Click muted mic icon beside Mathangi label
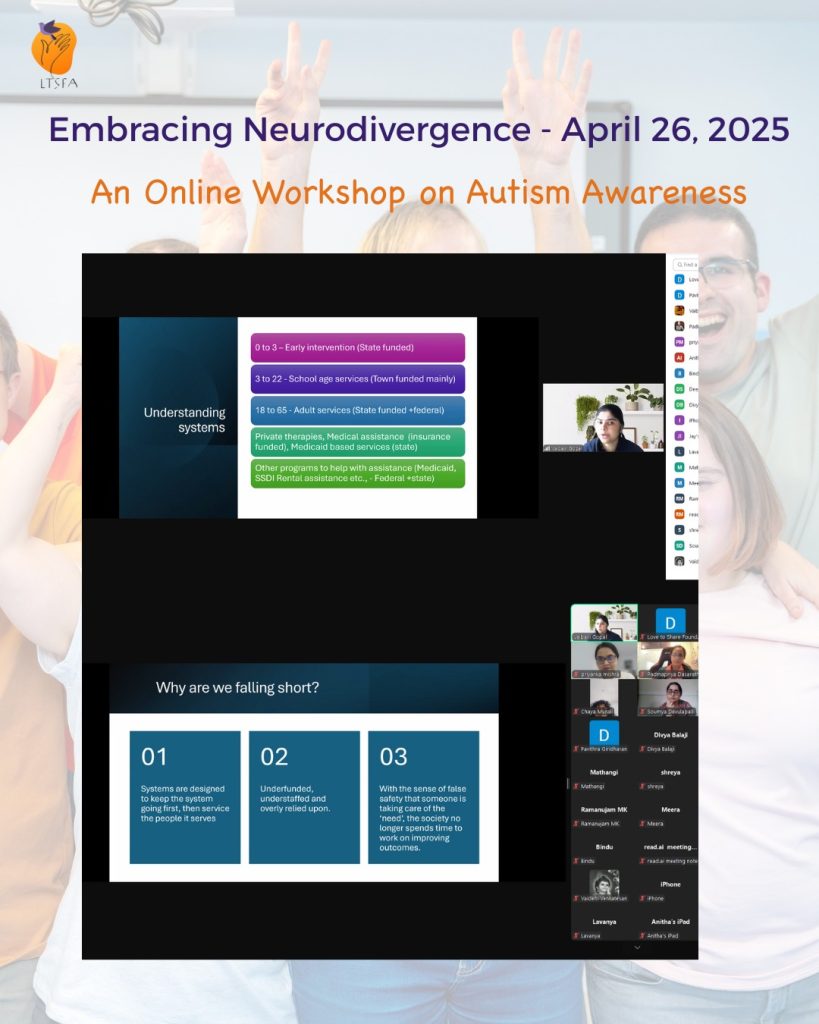819x1024 pixels. click(577, 786)
